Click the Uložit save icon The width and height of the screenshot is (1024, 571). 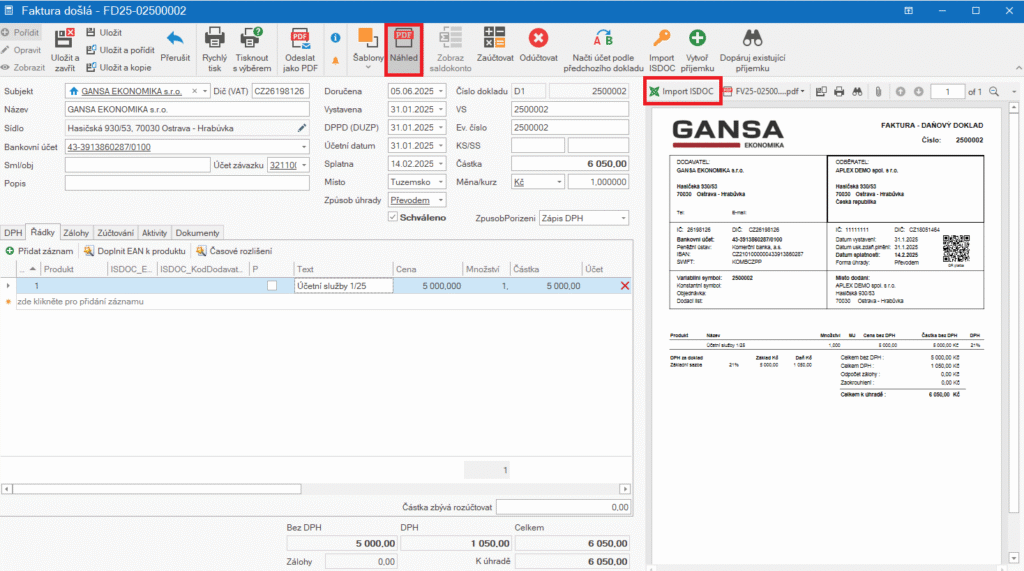click(x=91, y=32)
